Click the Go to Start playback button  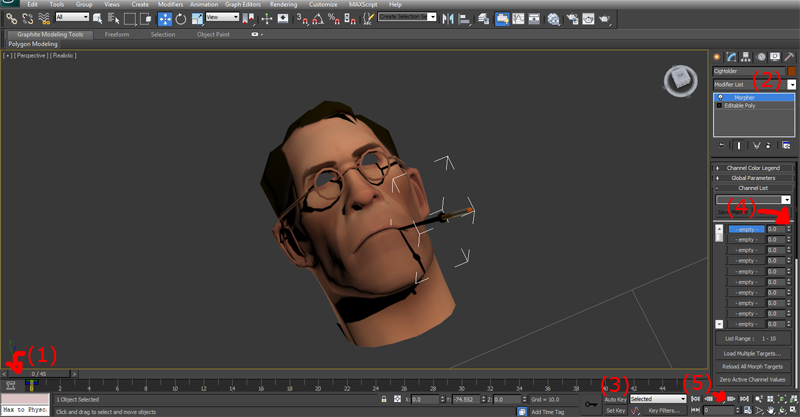696,398
